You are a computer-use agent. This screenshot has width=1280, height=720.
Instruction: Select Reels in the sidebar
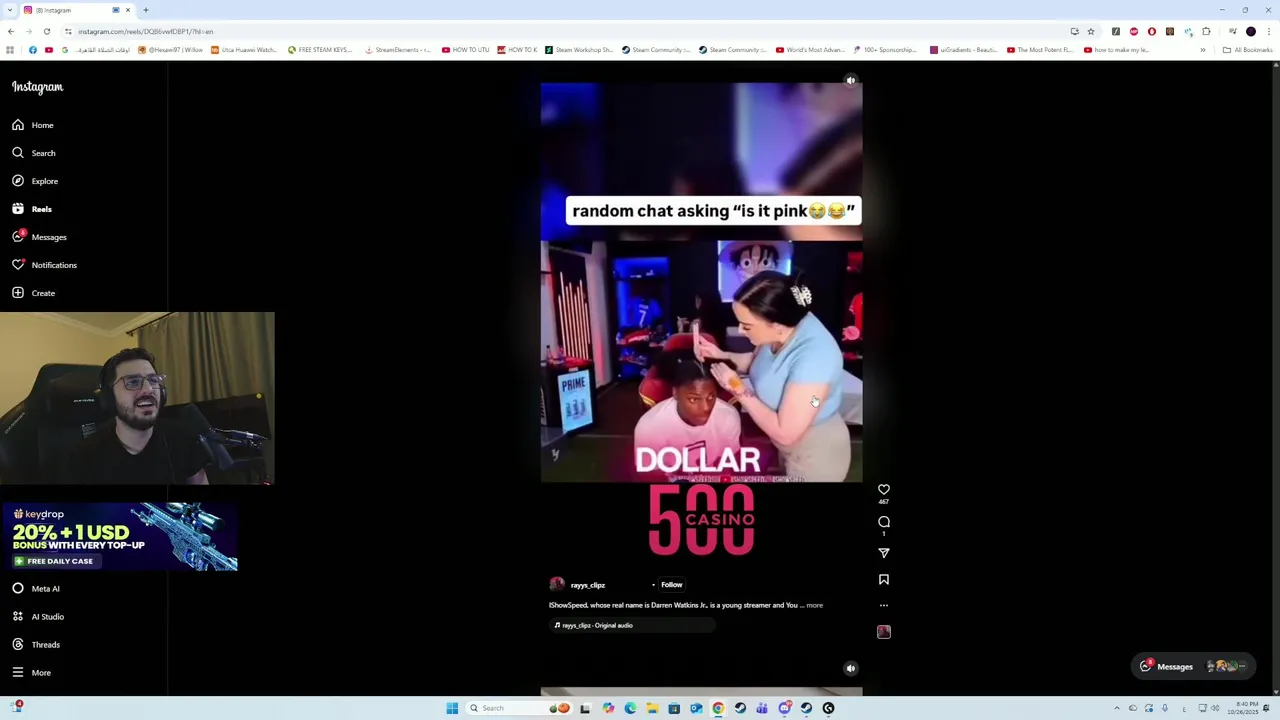32,209
